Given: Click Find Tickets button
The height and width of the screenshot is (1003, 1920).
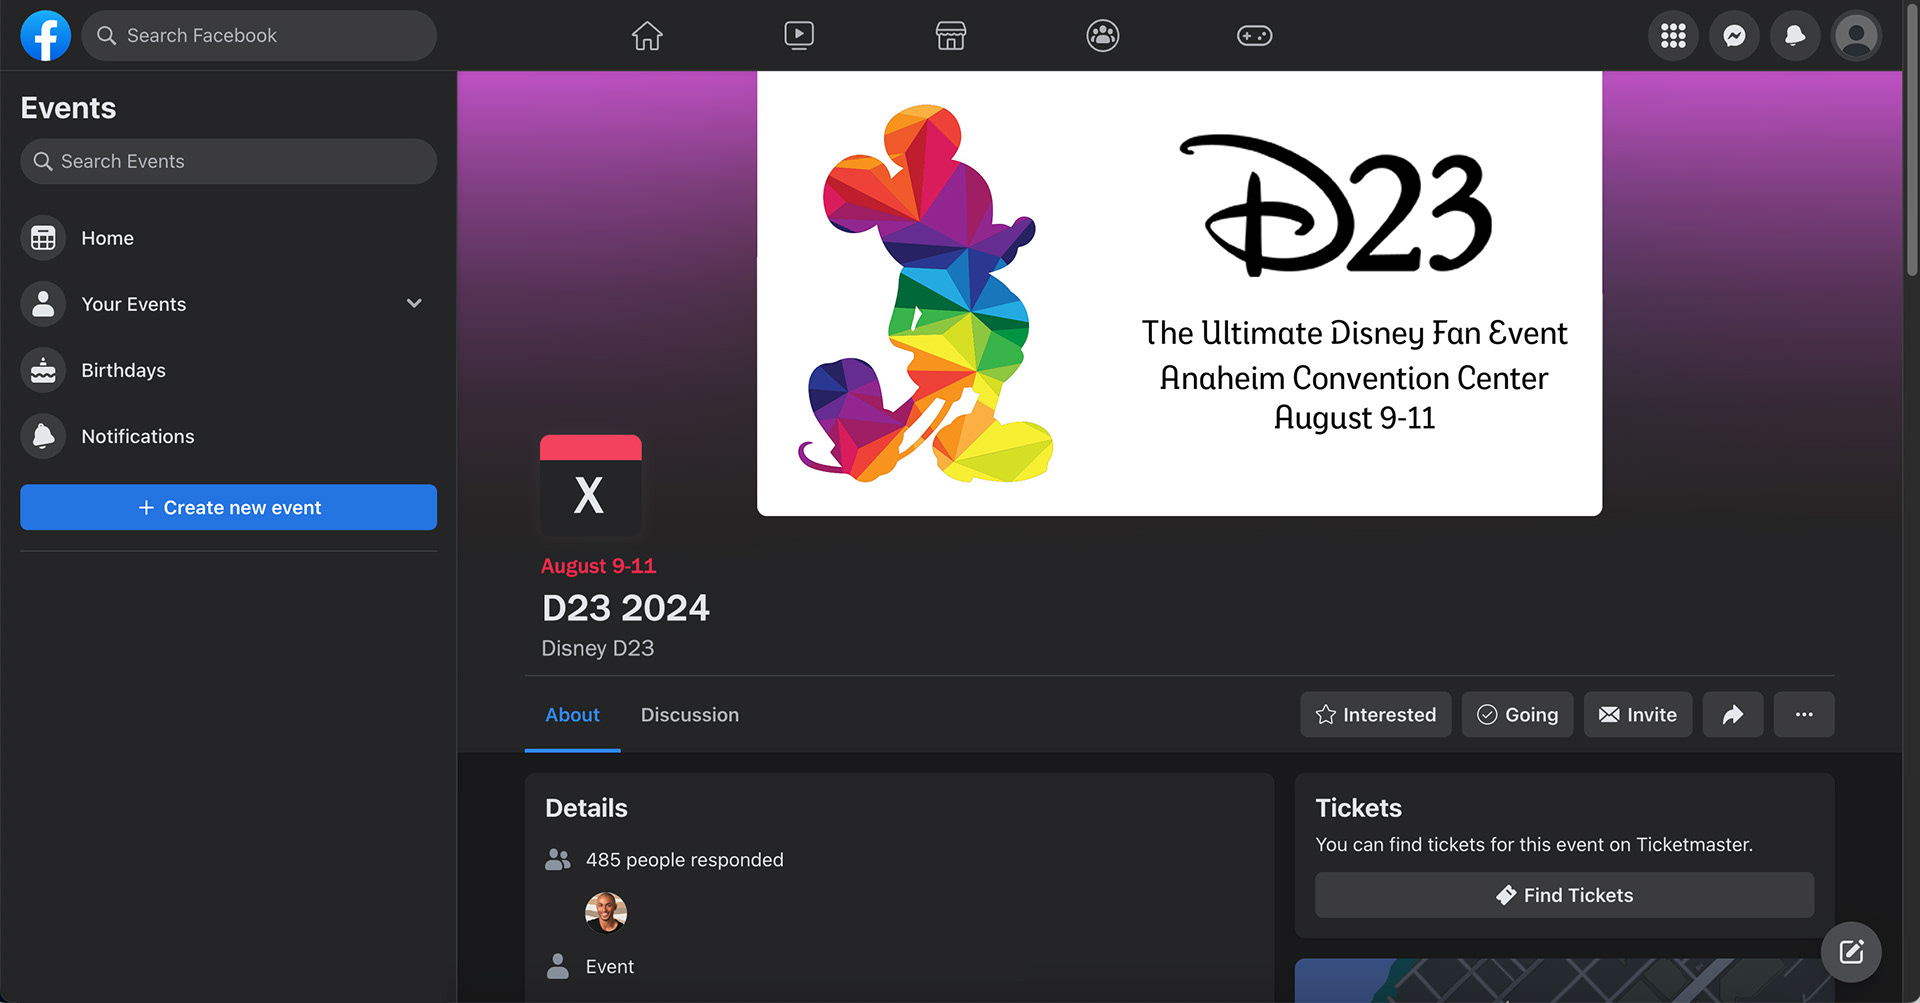Looking at the screenshot, I should coord(1564,895).
